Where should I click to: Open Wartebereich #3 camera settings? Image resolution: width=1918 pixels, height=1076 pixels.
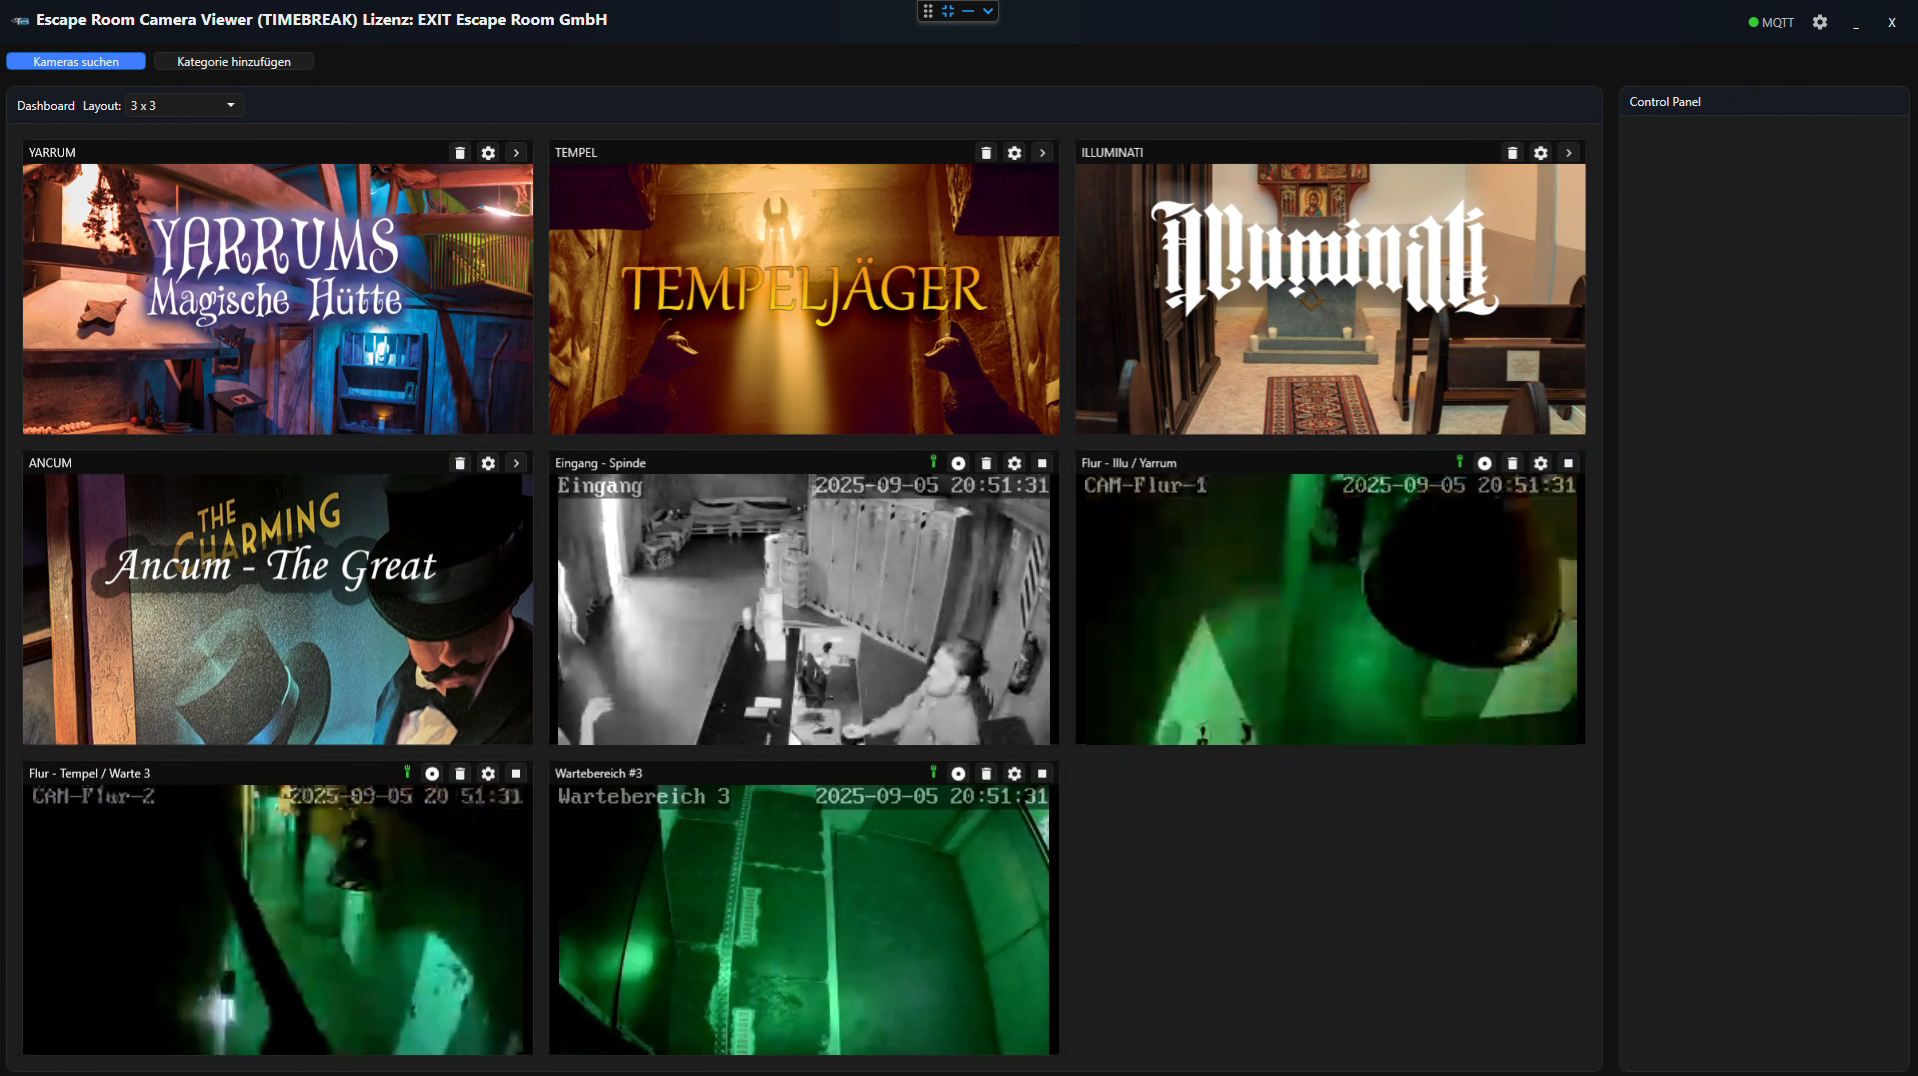1014,773
